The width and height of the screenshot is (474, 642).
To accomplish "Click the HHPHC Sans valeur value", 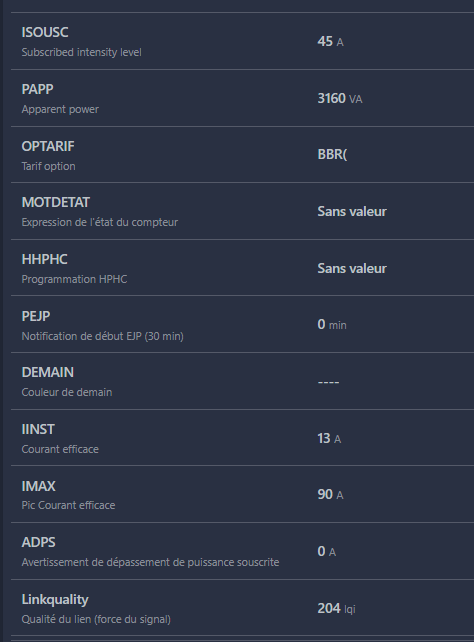I will (352, 268).
